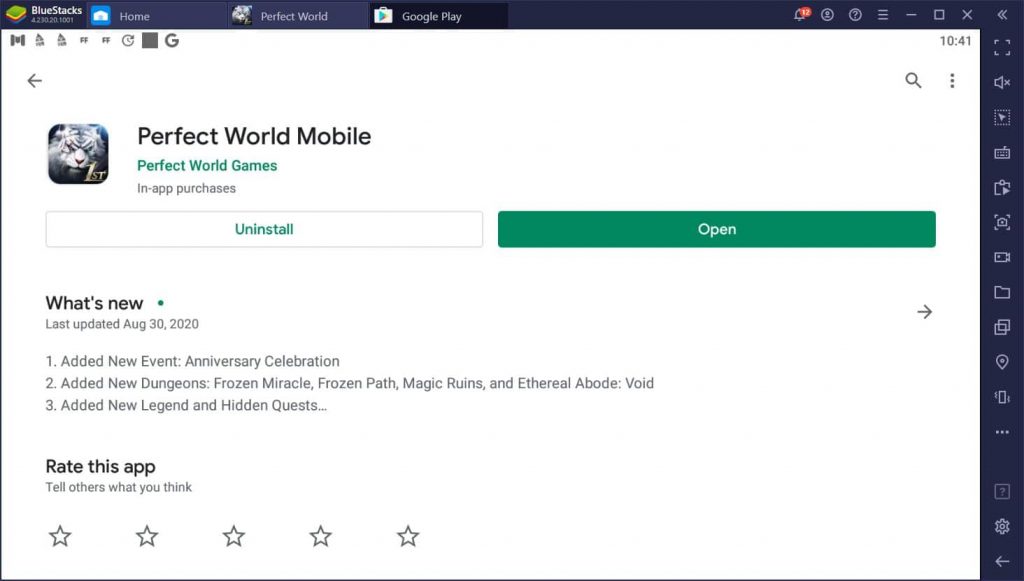Uninstall Perfect World Mobile
This screenshot has height=581, width=1024.
point(264,229)
